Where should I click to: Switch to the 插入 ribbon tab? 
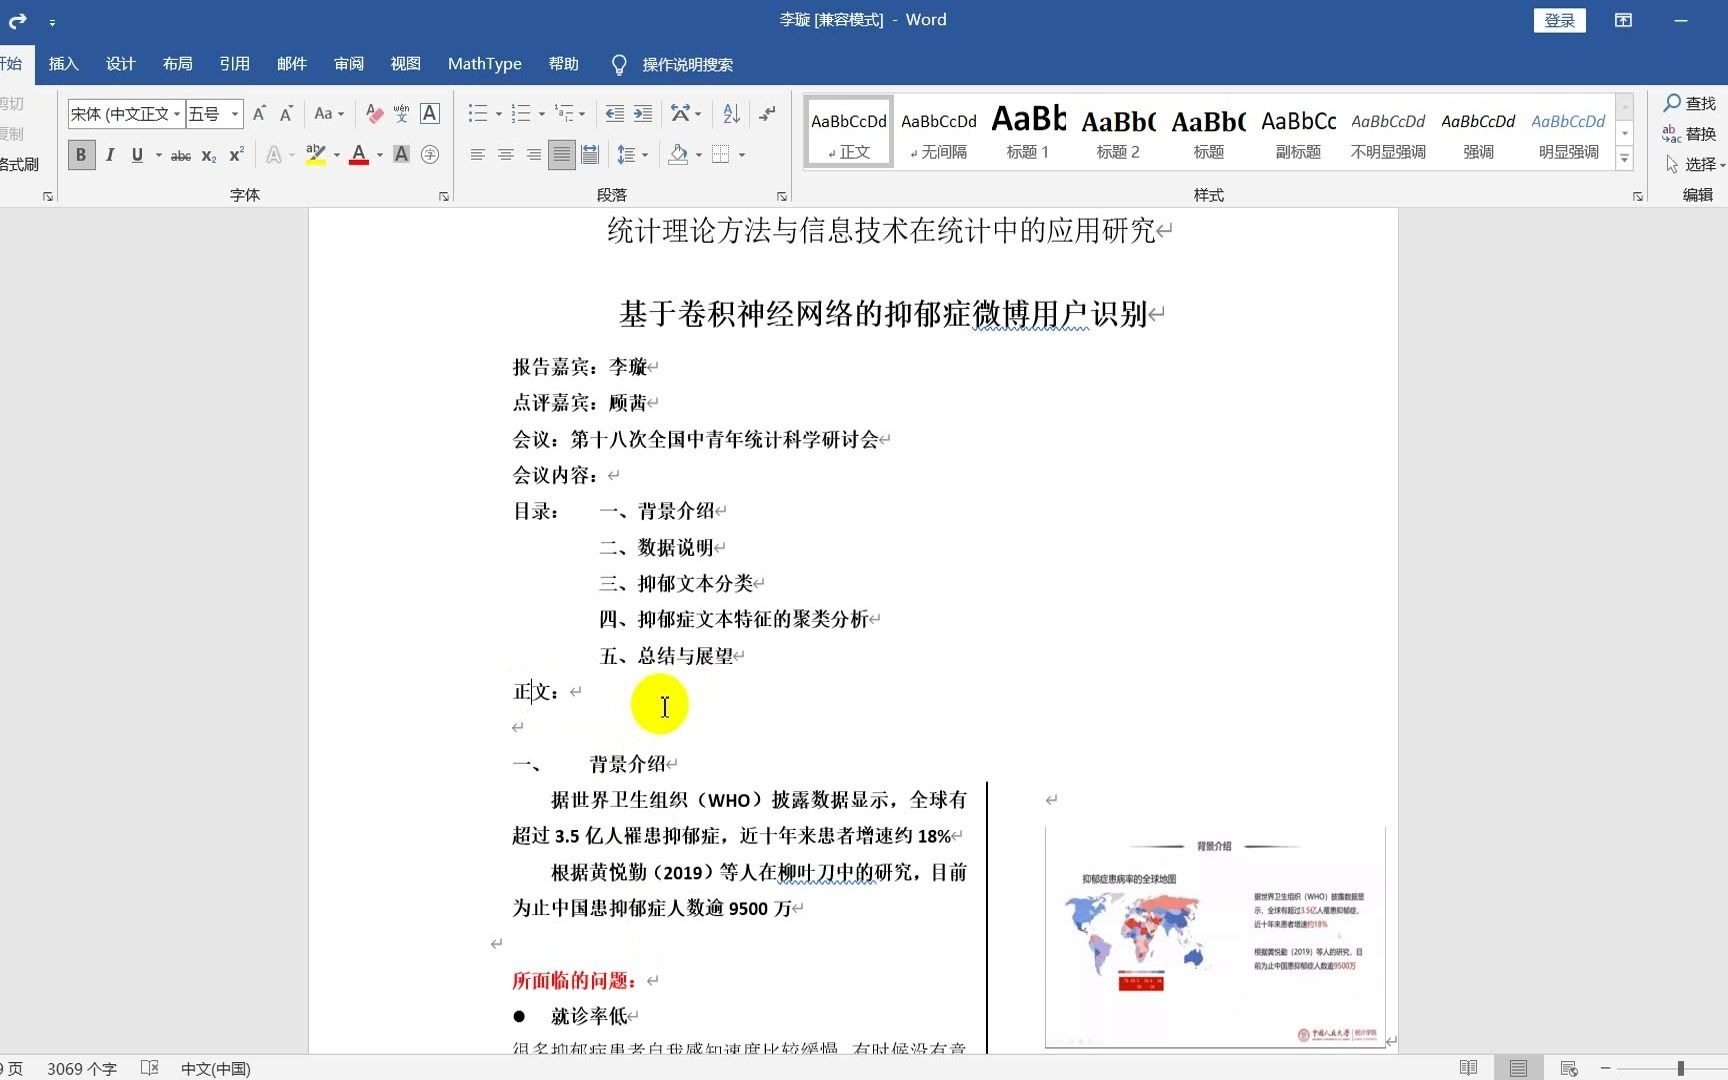click(64, 63)
